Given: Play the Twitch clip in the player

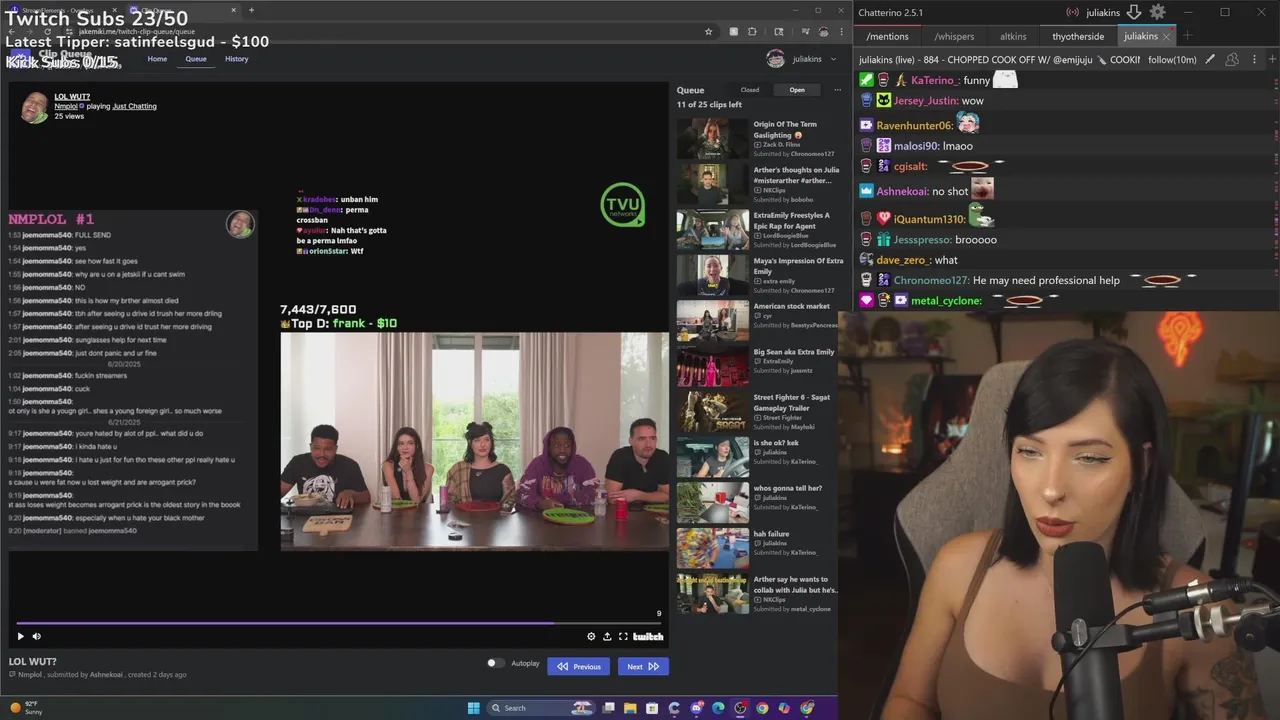Looking at the screenshot, I should [x=20, y=636].
